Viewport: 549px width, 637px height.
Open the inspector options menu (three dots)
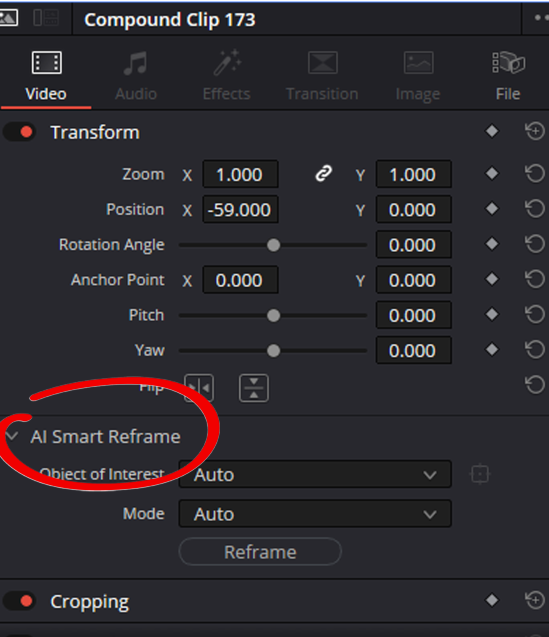click(x=541, y=18)
